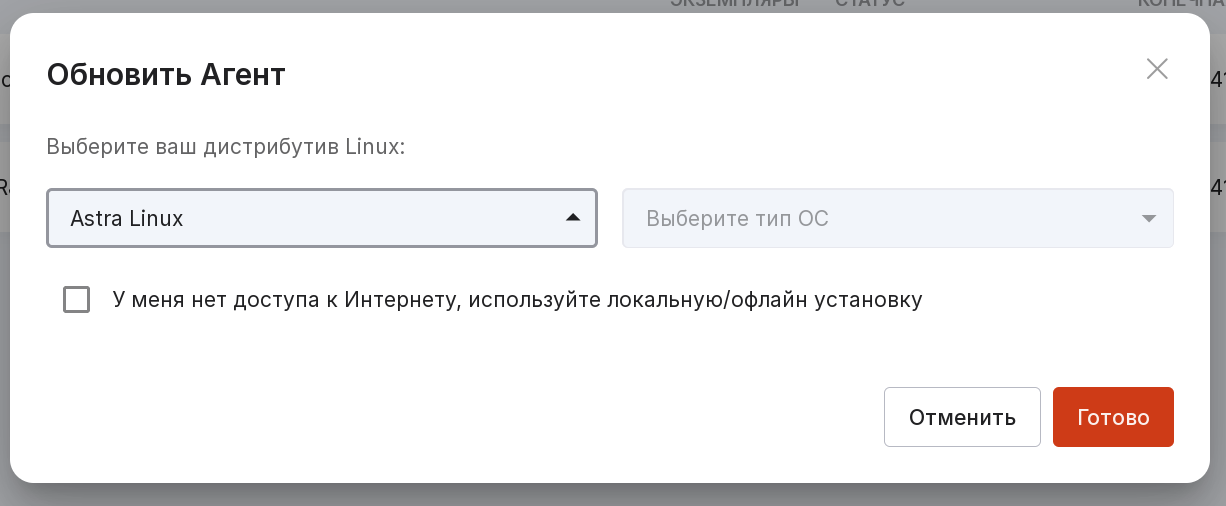The height and width of the screenshot is (506, 1226).
Task: Close the Обновить Агент dialog with X
Action: (1157, 69)
